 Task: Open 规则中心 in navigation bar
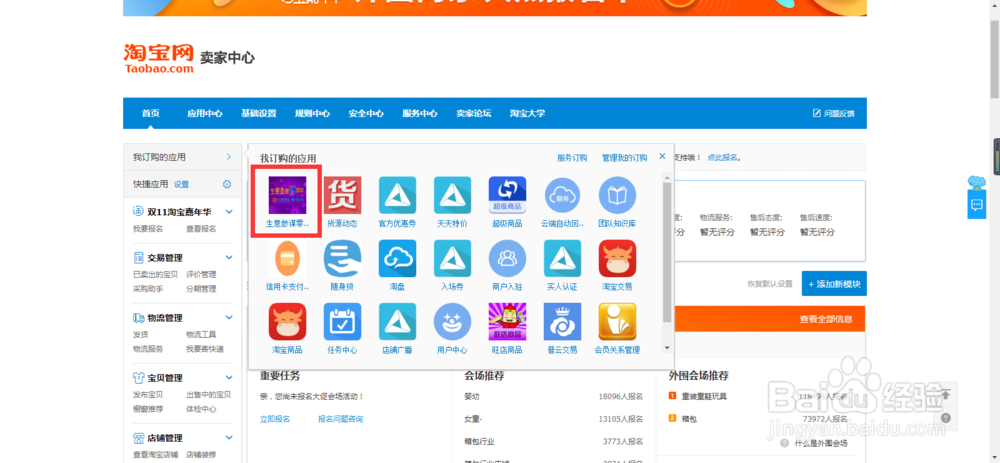click(312, 114)
